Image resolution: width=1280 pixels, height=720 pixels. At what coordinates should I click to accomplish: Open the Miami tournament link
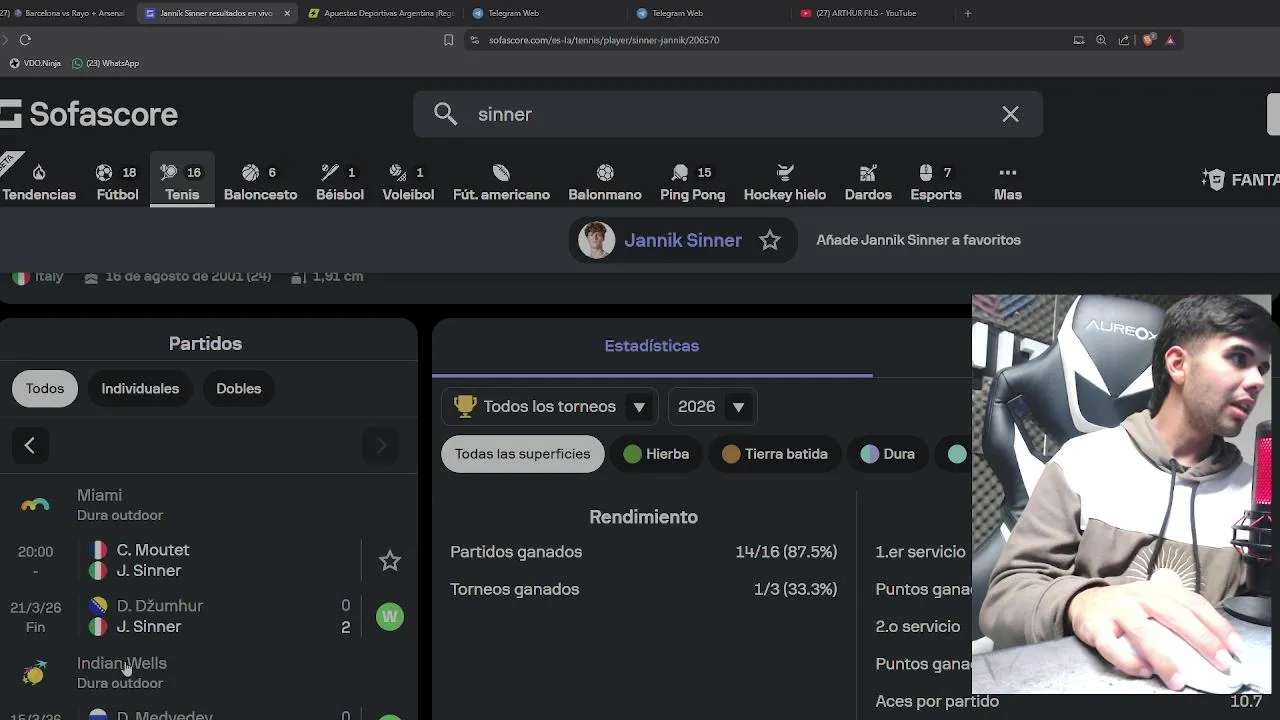tap(100, 495)
